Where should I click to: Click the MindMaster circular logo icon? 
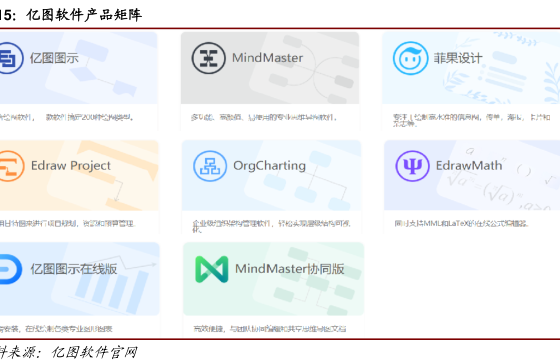(x=209, y=58)
